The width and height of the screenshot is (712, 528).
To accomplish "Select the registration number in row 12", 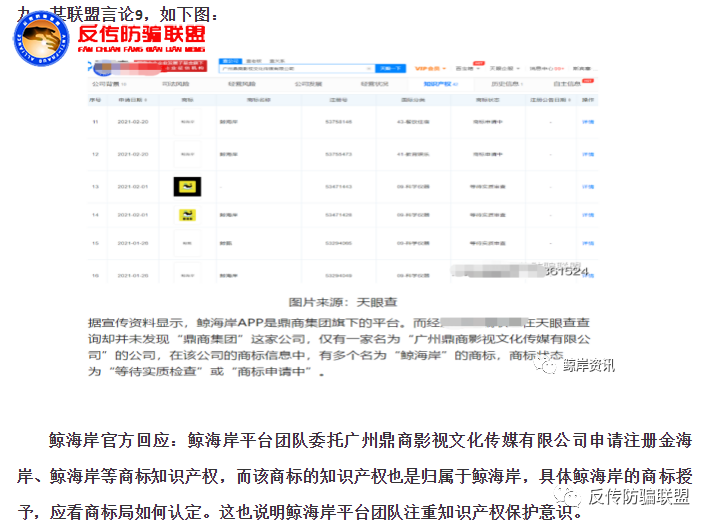I will [338, 154].
